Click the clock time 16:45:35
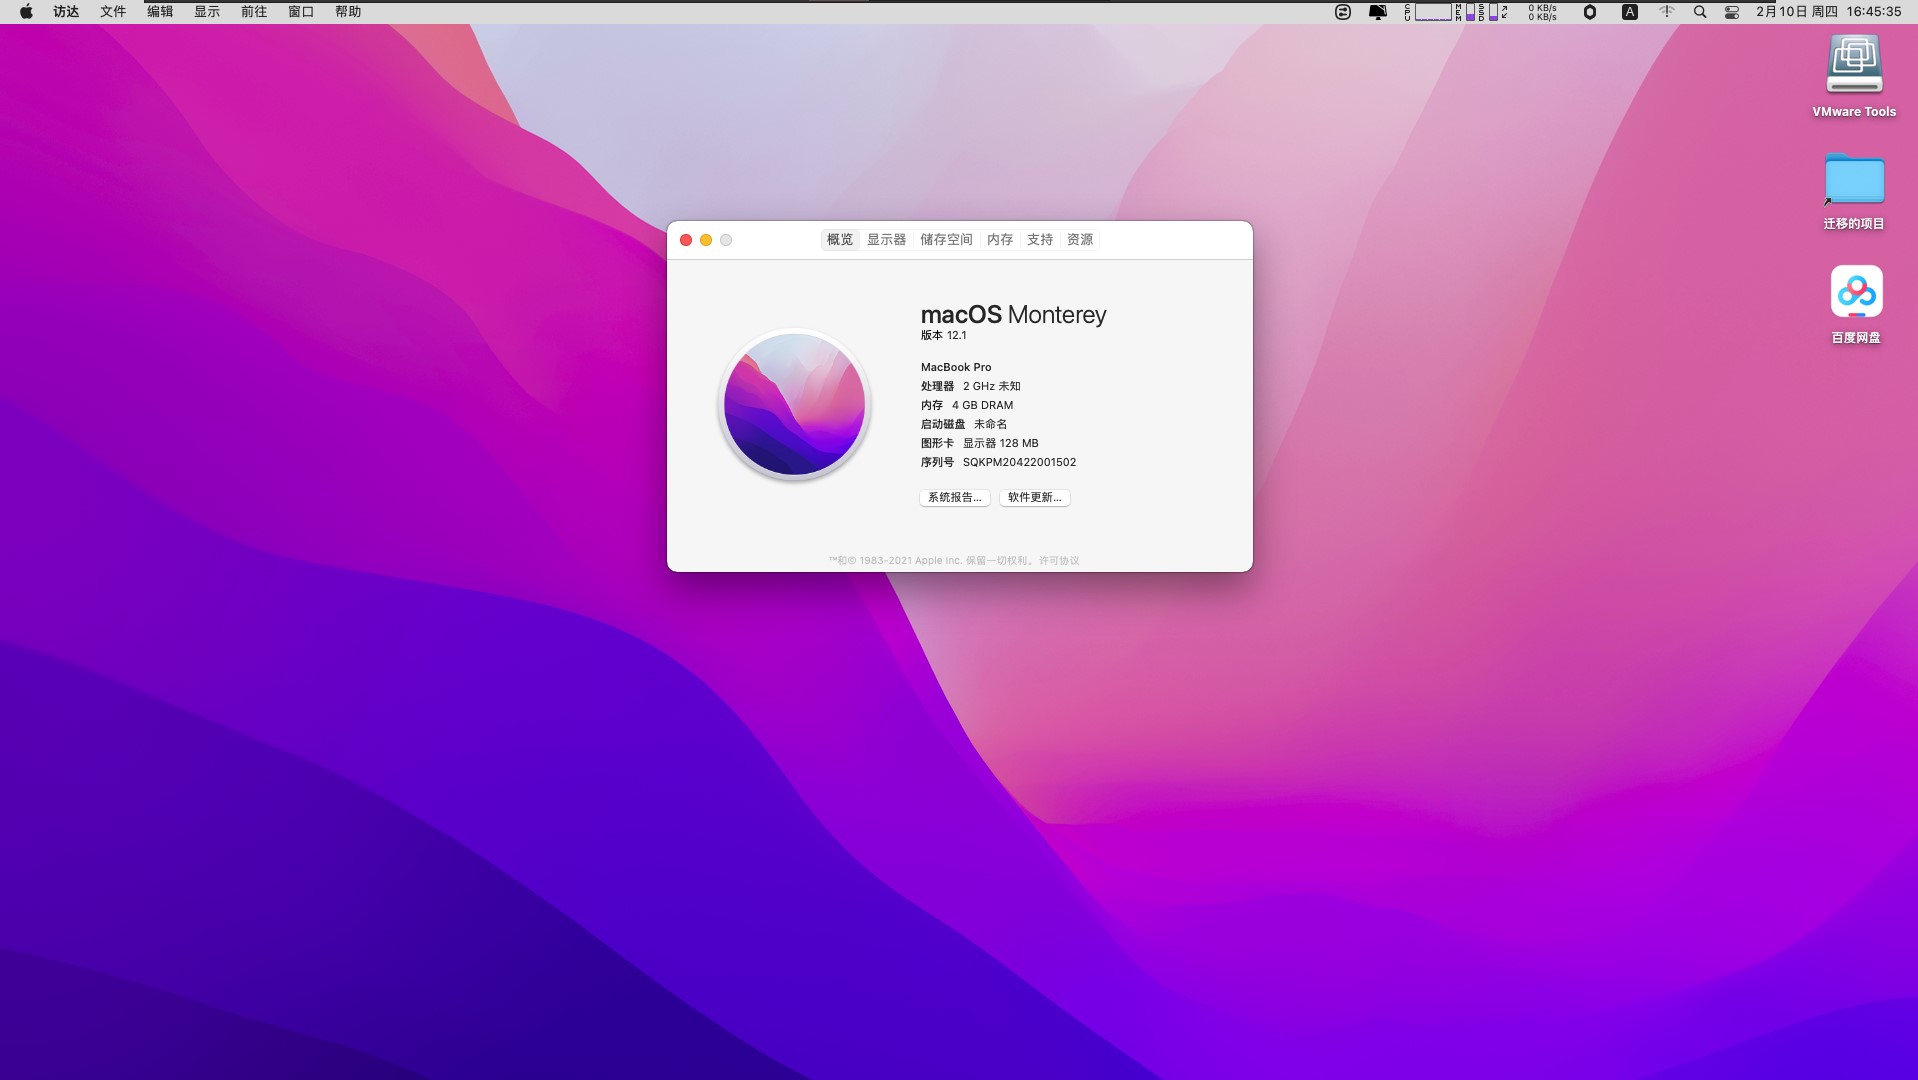This screenshot has width=1918, height=1080. coord(1874,12)
